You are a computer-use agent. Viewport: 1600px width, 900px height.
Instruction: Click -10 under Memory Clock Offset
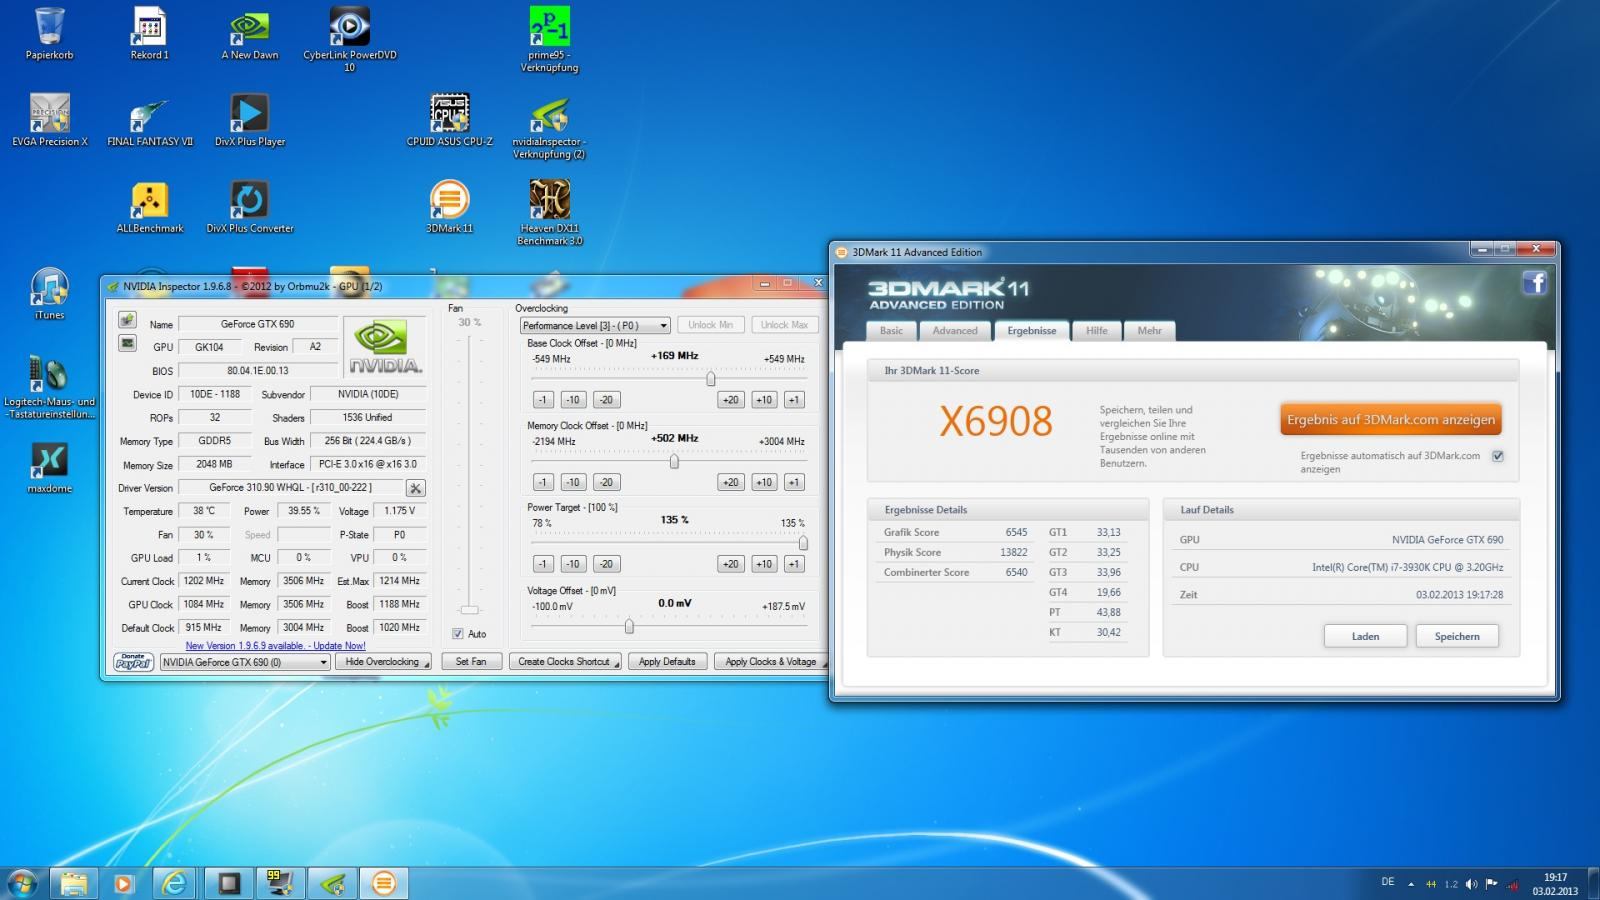(x=573, y=482)
